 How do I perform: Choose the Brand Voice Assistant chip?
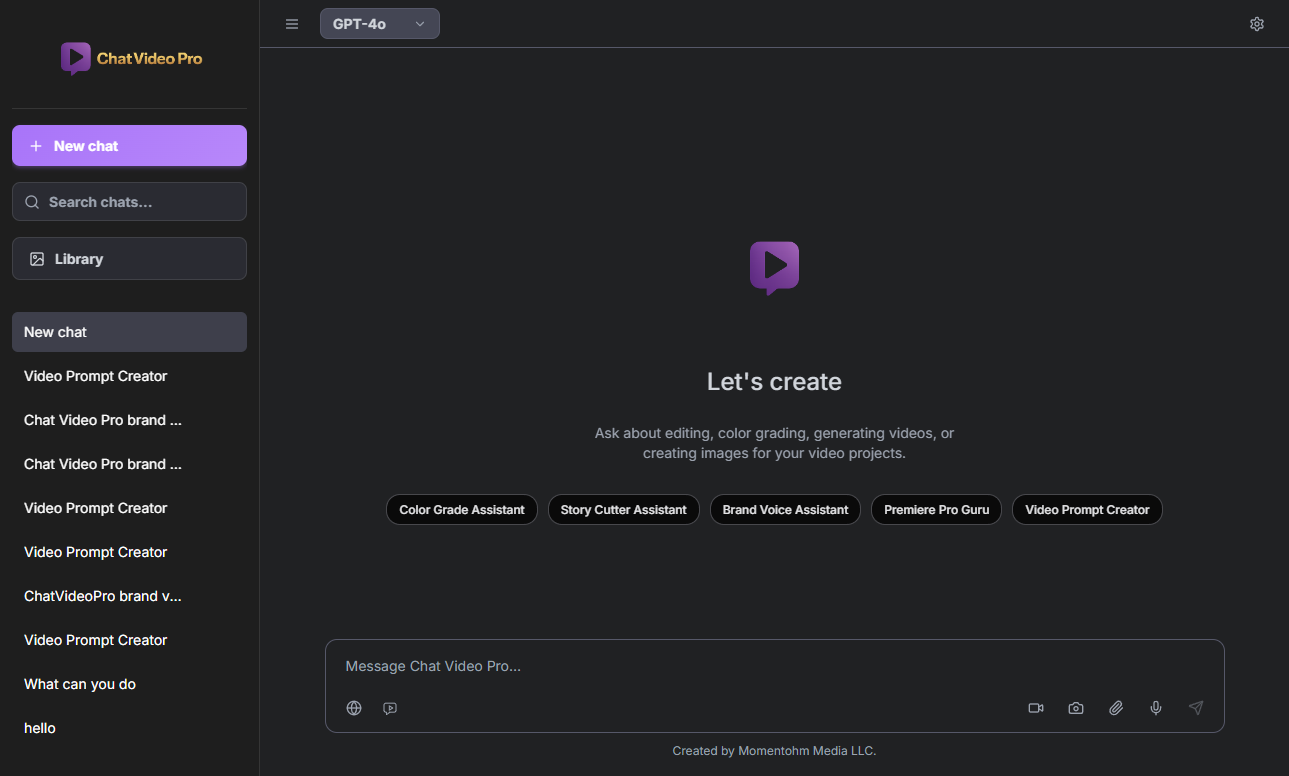click(785, 510)
